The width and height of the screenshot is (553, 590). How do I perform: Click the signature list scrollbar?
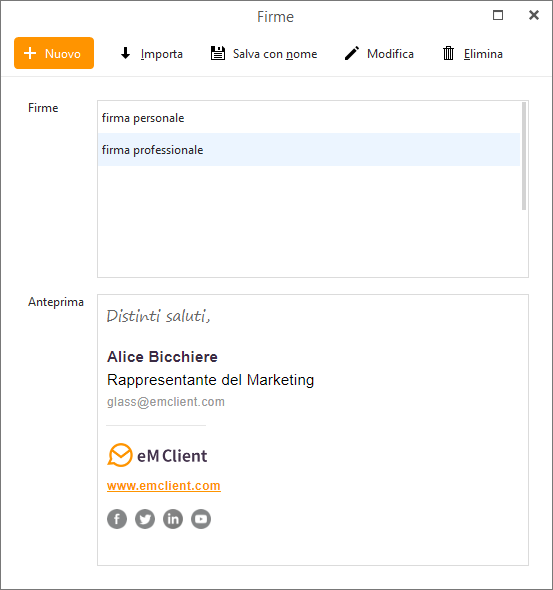click(524, 156)
